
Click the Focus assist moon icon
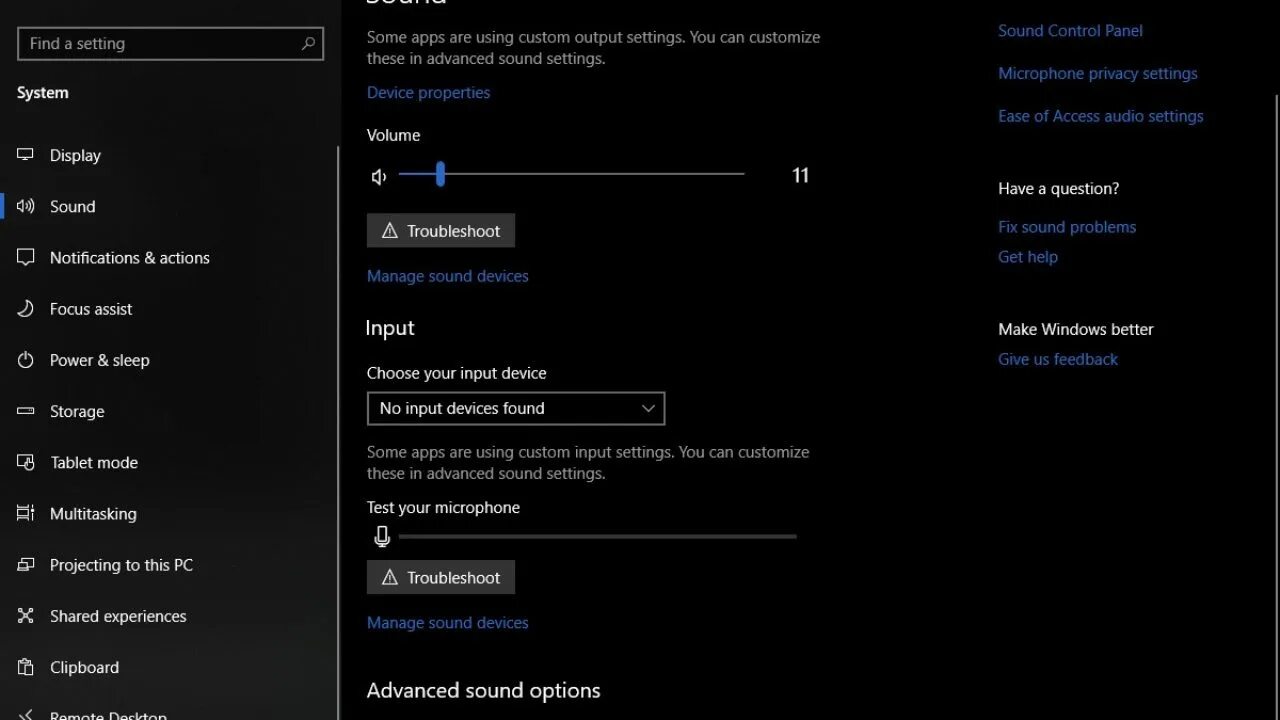click(x=26, y=309)
